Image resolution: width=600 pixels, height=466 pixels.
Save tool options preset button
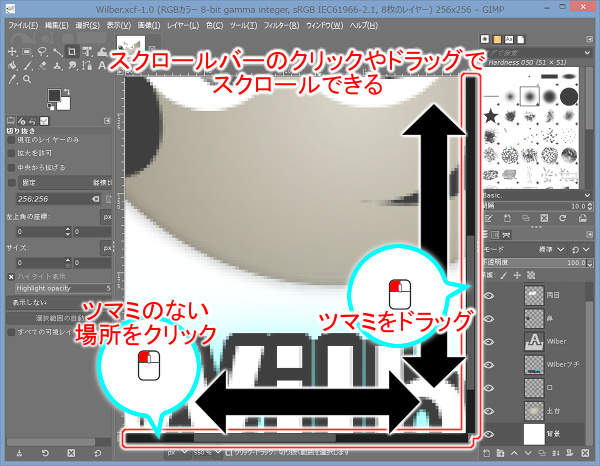tap(19, 453)
